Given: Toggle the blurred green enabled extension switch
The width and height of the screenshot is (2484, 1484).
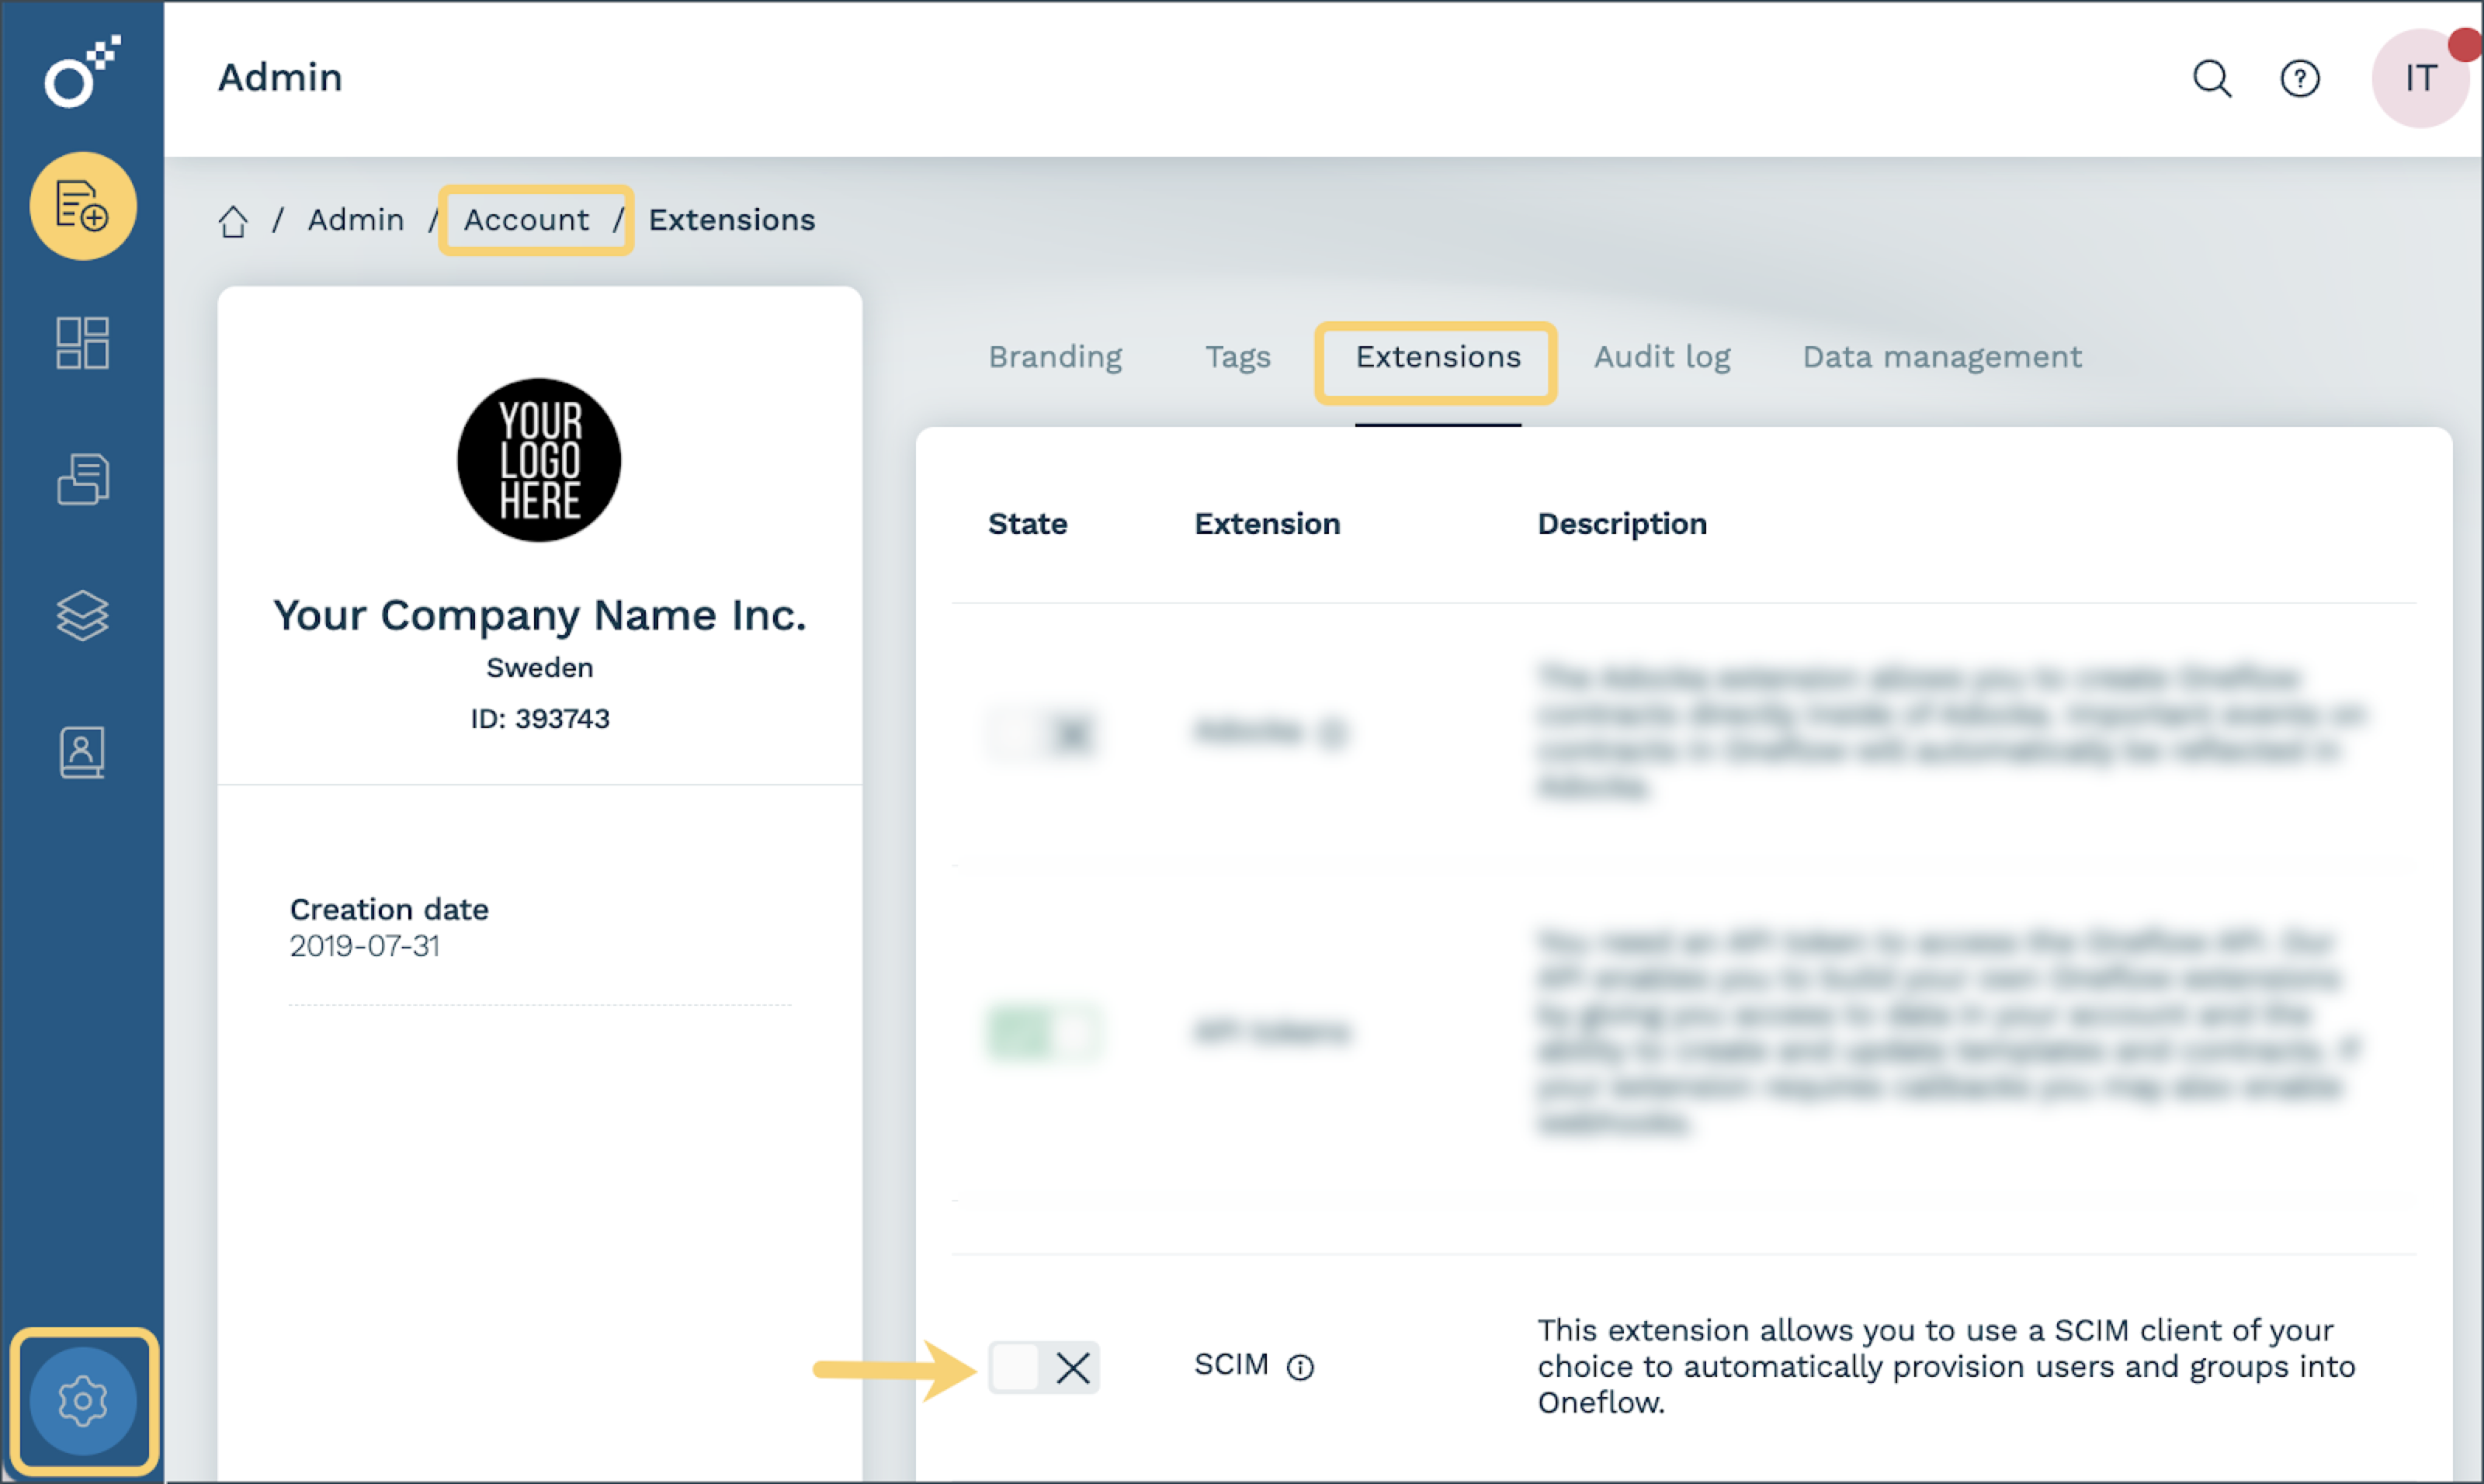Looking at the screenshot, I should pyautogui.click(x=1043, y=1032).
